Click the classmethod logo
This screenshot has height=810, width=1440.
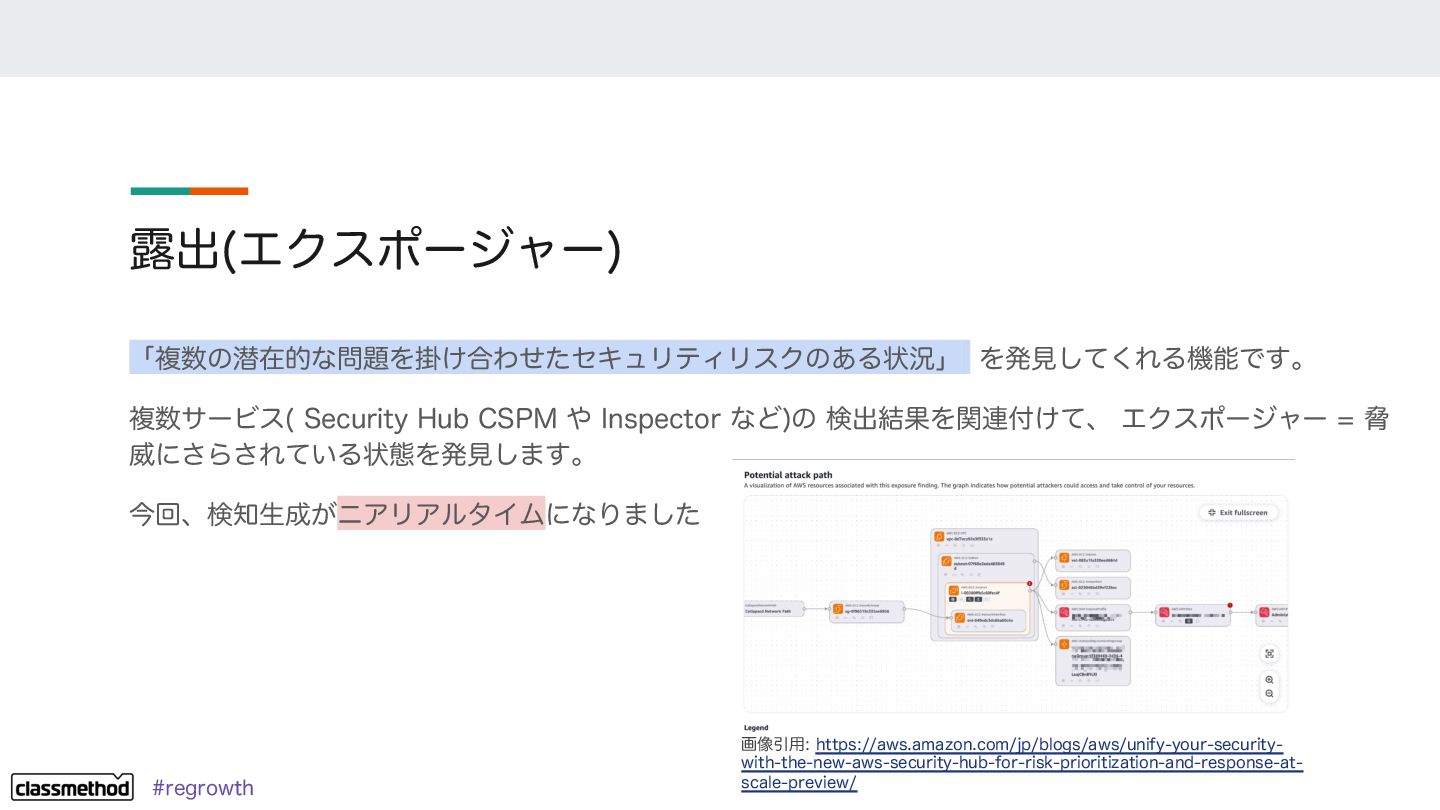(x=73, y=787)
